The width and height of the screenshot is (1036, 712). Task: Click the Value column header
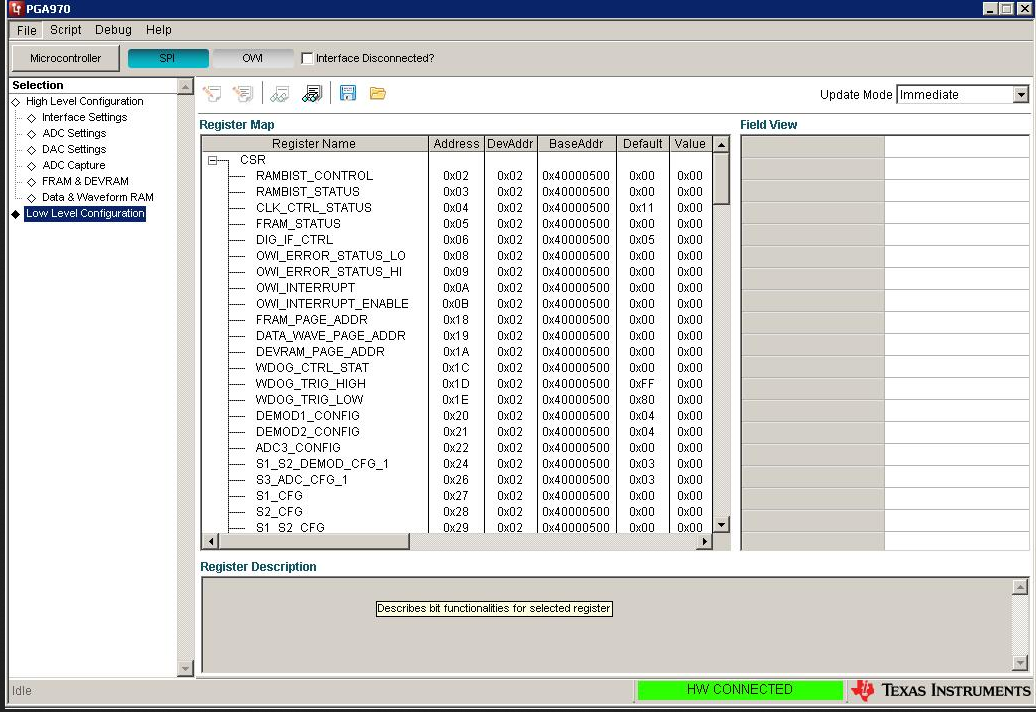[690, 143]
